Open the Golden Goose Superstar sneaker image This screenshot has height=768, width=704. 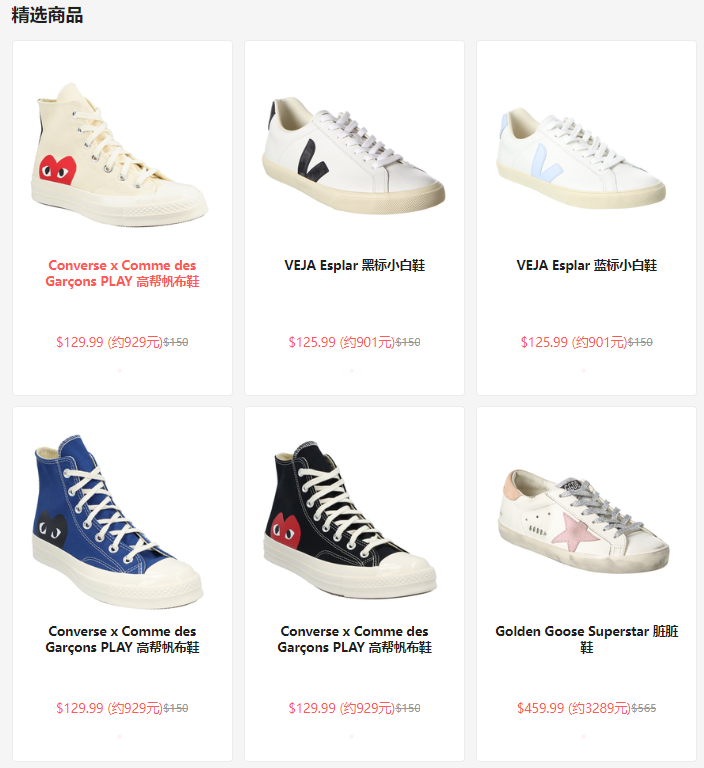[584, 520]
